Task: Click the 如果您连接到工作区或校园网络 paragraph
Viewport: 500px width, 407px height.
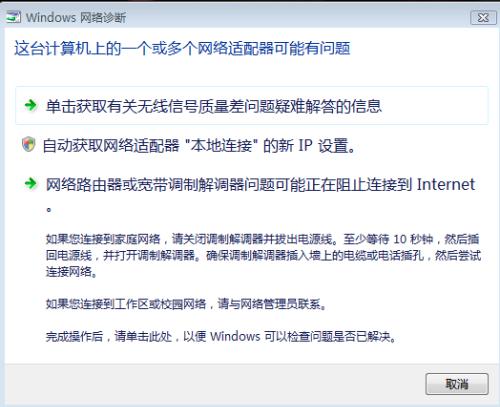Action: point(186,304)
